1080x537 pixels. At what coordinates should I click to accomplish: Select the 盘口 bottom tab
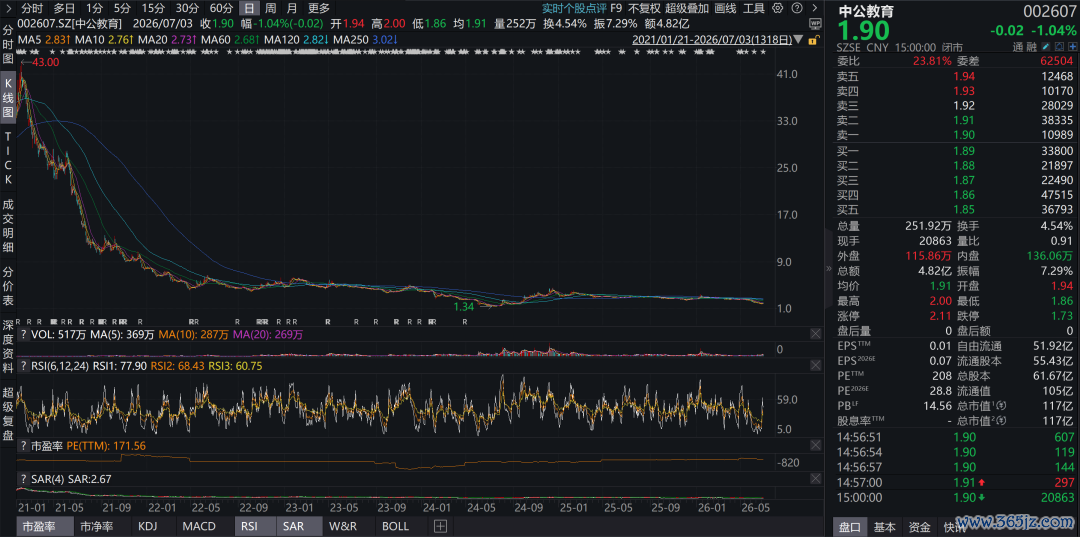(x=850, y=527)
